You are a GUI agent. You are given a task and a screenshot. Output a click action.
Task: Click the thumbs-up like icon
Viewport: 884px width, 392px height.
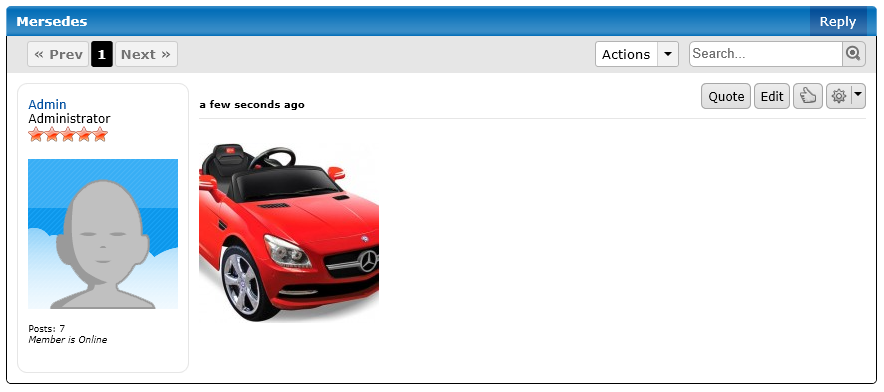[807, 96]
